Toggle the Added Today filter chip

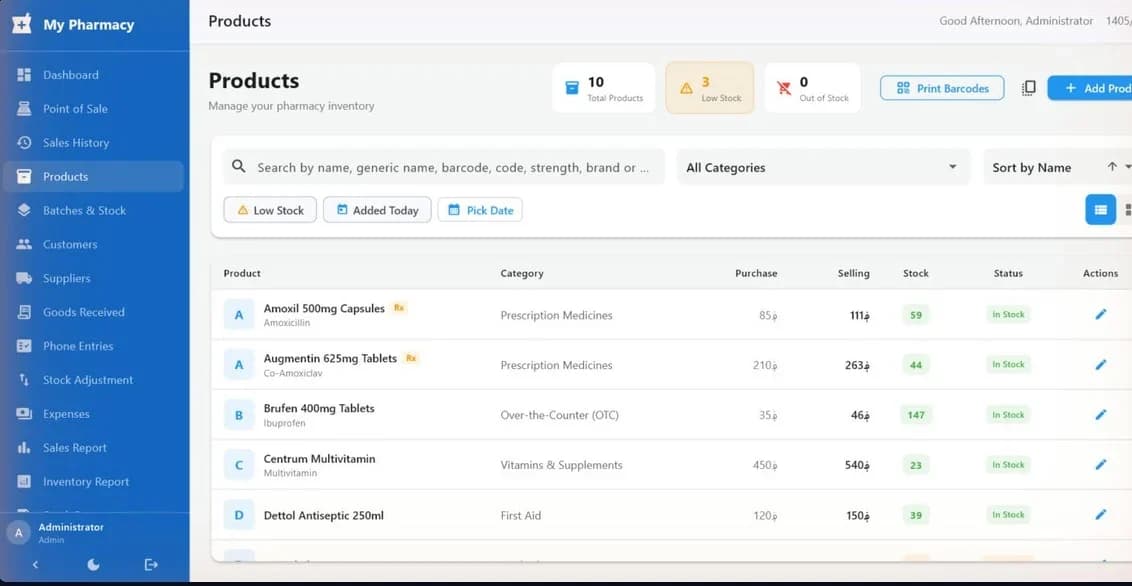coord(377,210)
